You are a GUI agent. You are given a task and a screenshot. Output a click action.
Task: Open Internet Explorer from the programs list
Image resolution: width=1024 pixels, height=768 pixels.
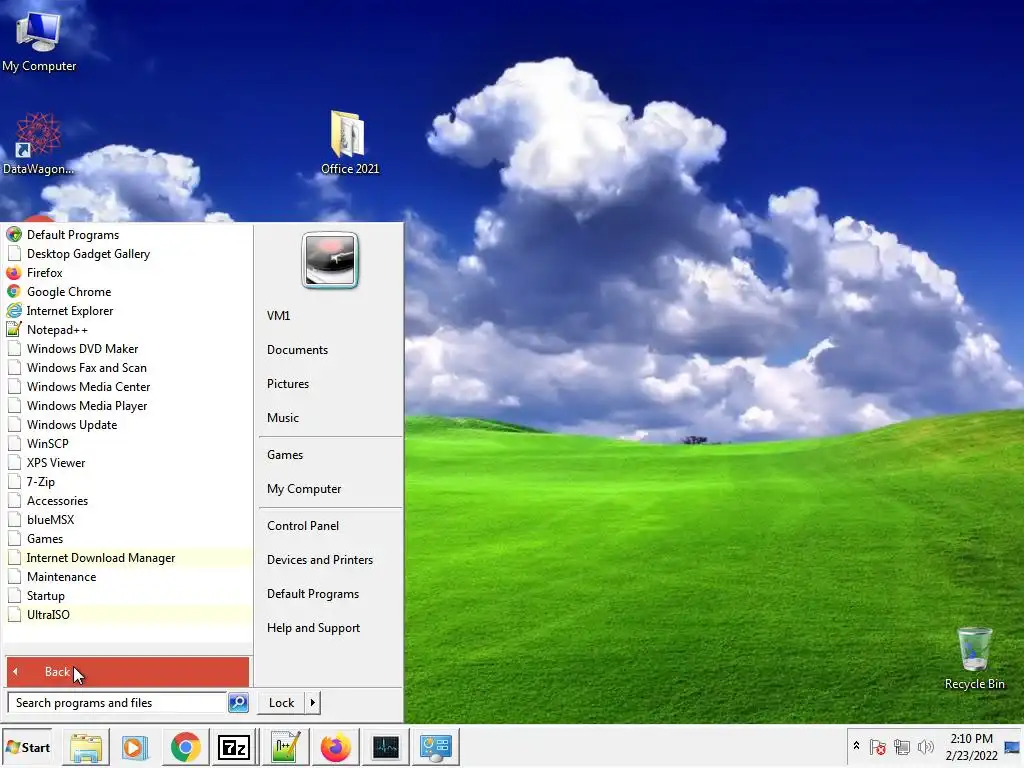tap(128, 310)
